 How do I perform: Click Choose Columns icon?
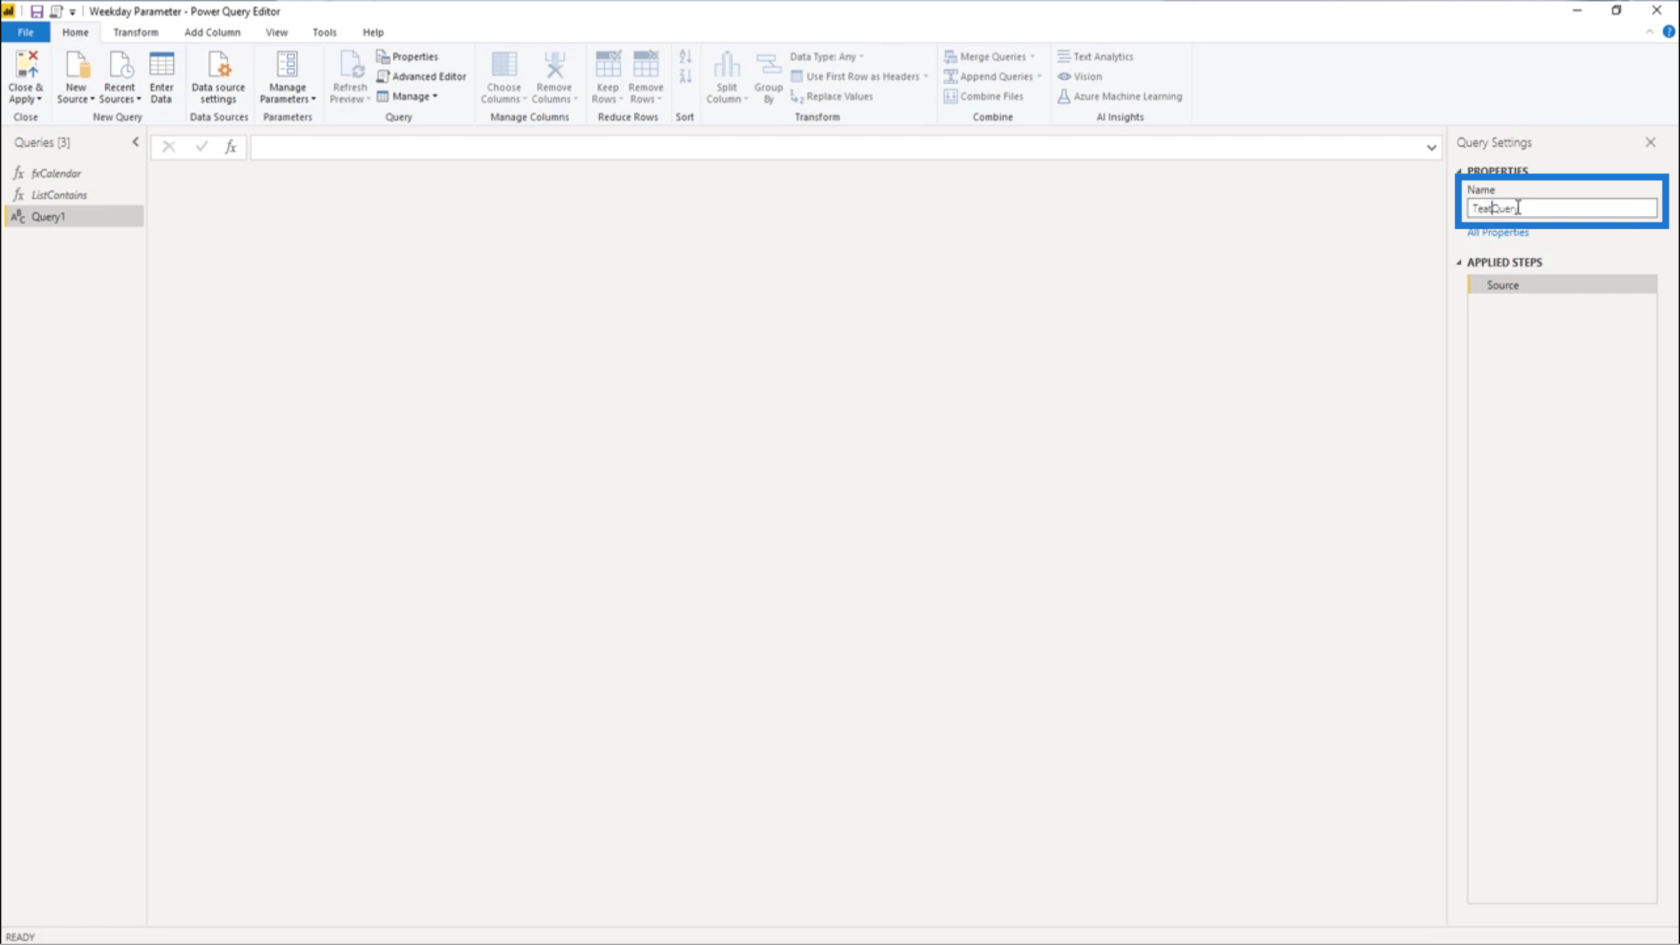point(504,65)
